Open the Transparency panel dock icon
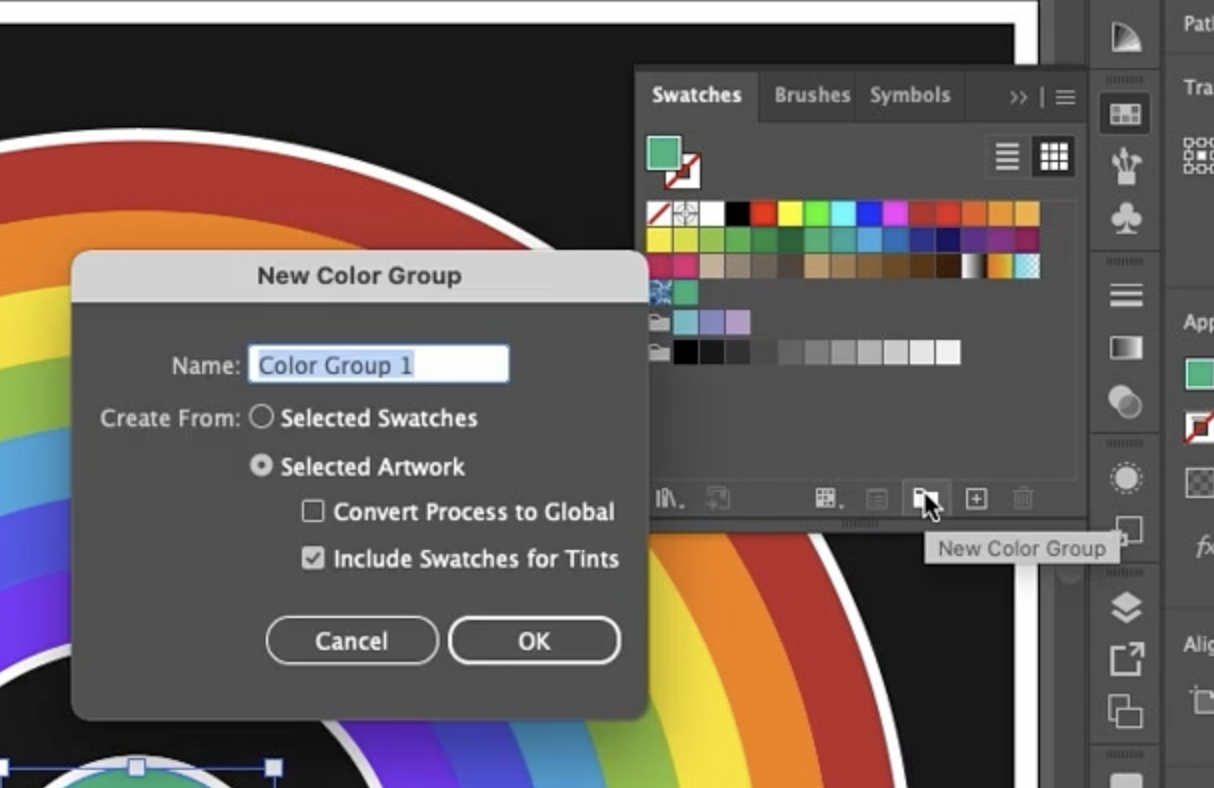This screenshot has width=1214, height=788. (1127, 401)
